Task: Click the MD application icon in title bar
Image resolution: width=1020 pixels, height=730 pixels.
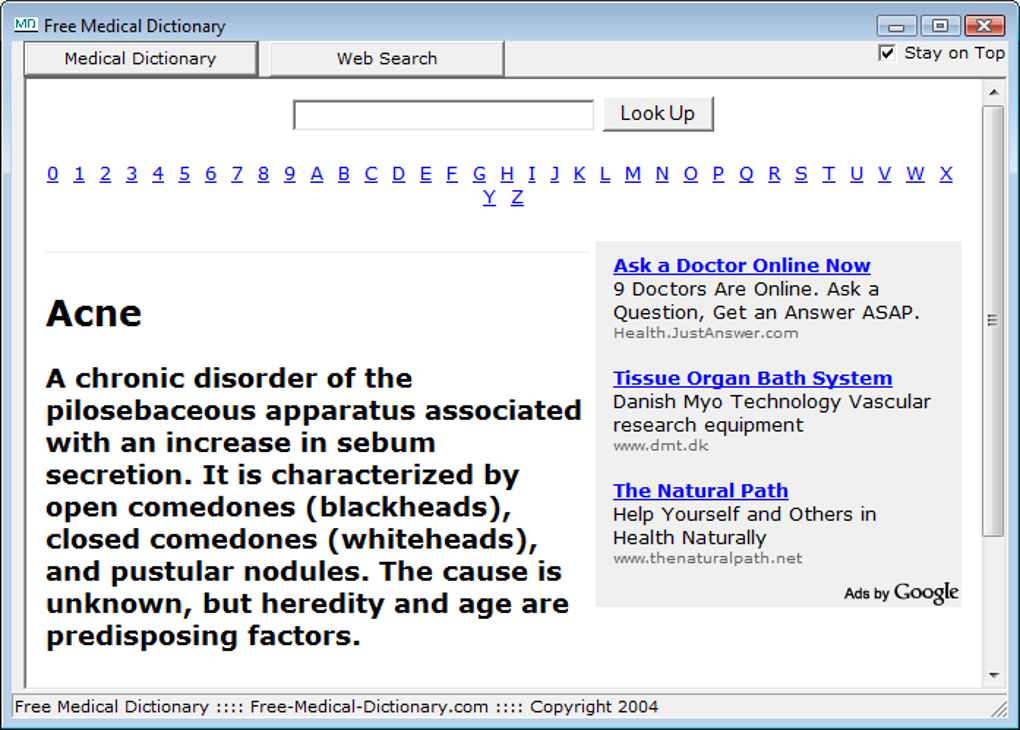Action: pos(26,25)
